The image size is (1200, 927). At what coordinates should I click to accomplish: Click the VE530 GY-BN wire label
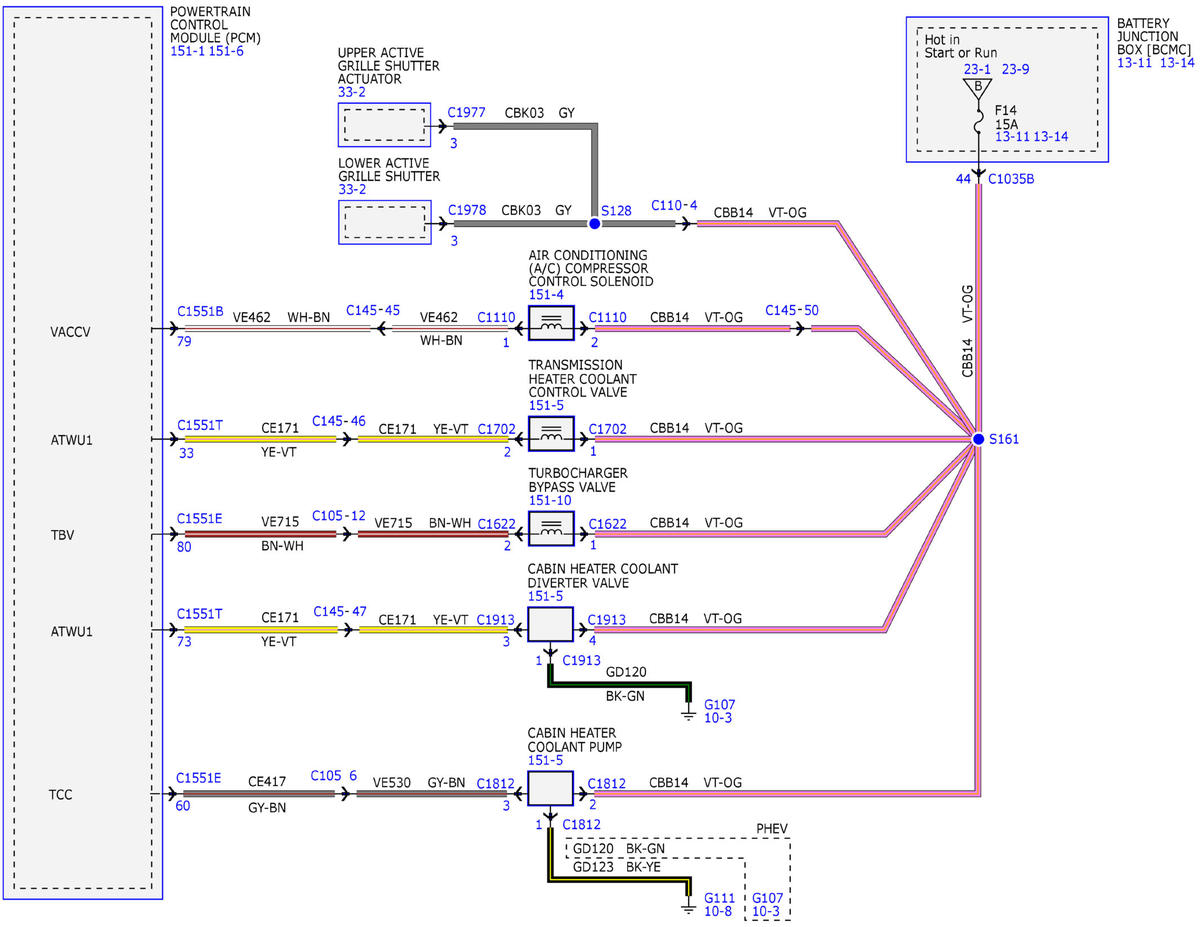418,785
